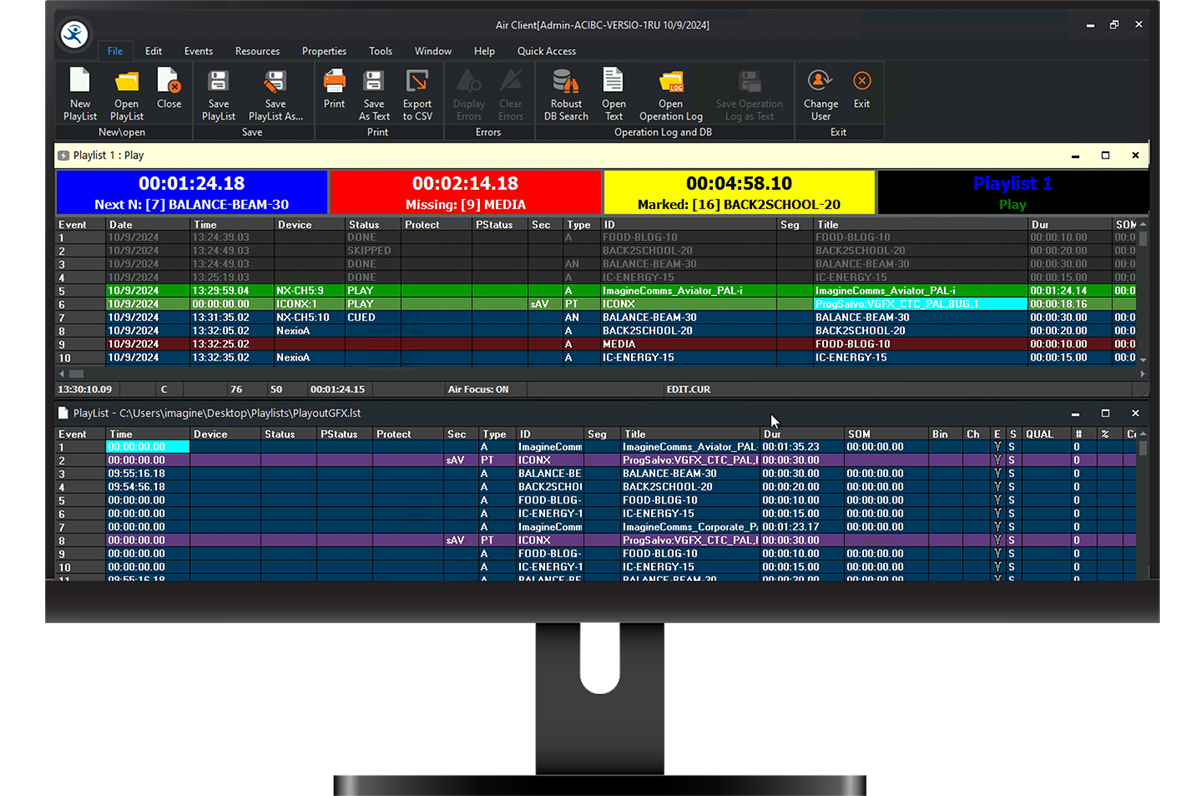Viewport: 1200px width, 796px height.
Task: Click the Air Client application logo
Action: point(74,34)
